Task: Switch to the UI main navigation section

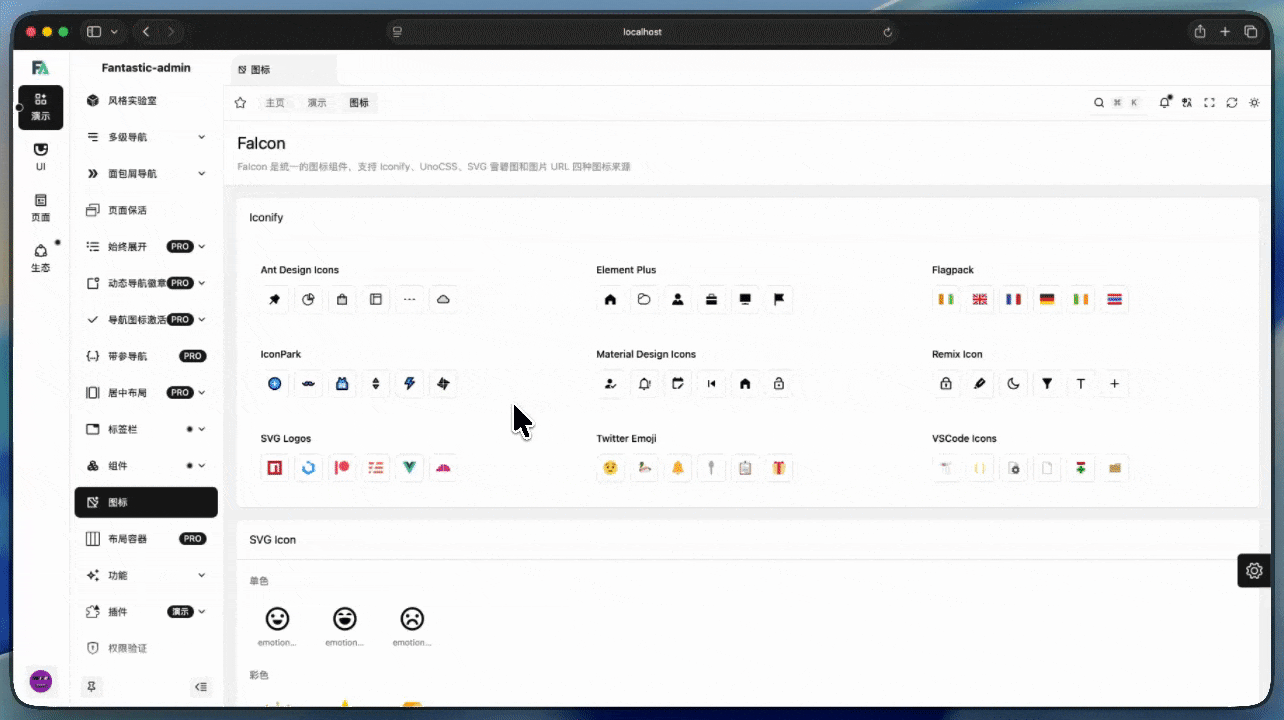Action: tap(40, 157)
